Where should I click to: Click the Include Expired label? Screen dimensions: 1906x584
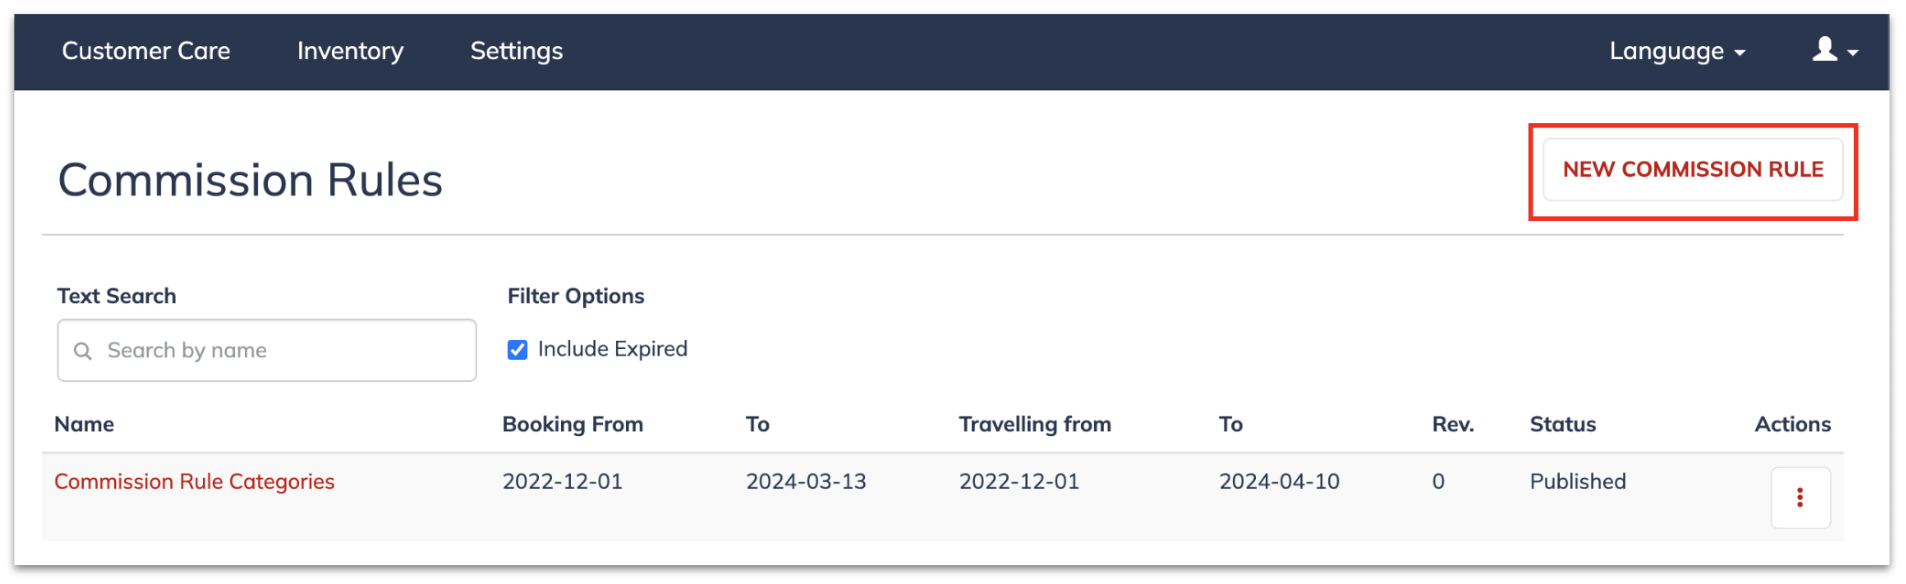coord(612,349)
